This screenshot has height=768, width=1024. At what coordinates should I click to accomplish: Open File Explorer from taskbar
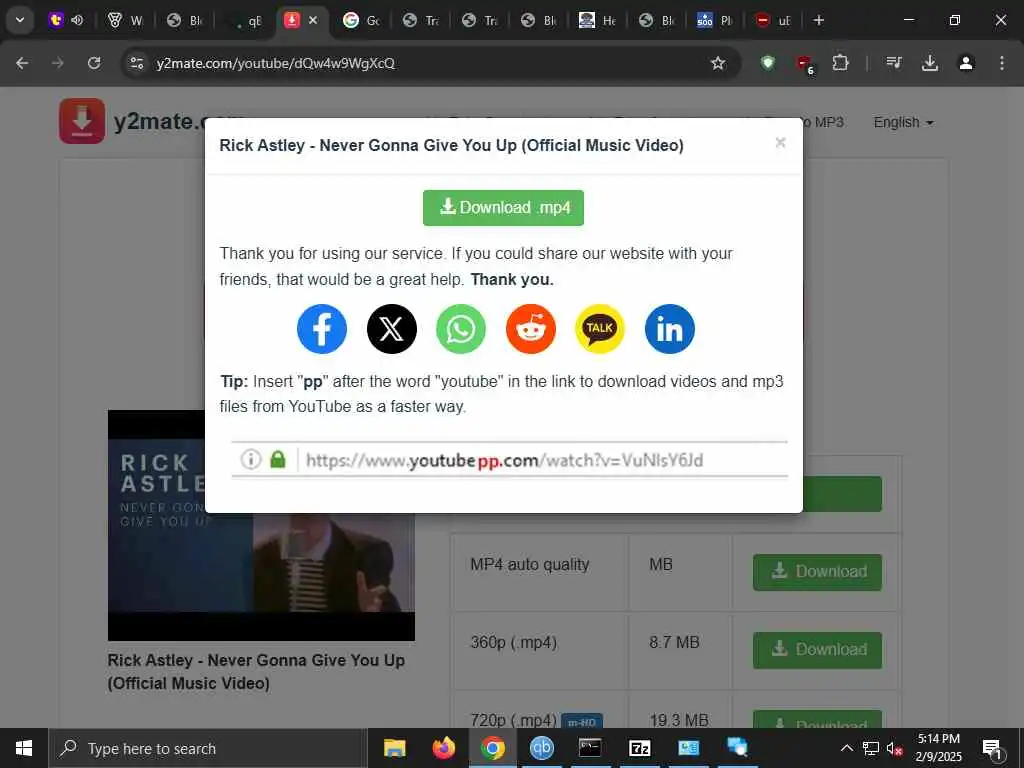[x=394, y=748]
